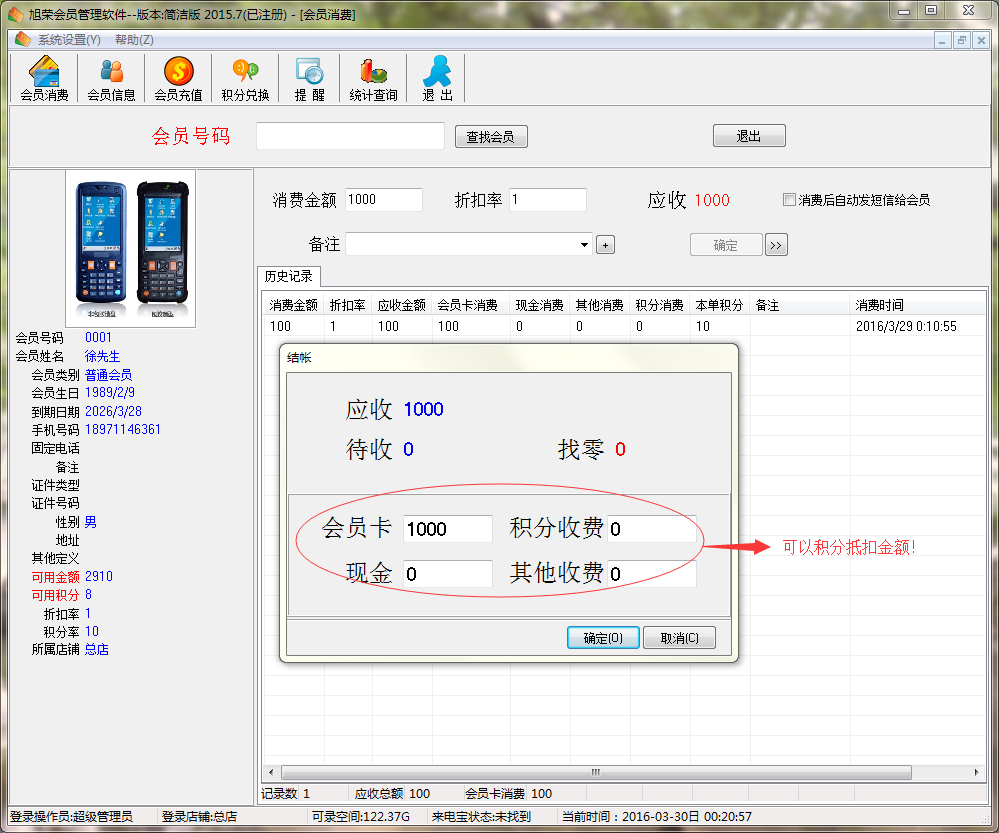
Task: Click the 查找会员 search button
Action: (491, 136)
